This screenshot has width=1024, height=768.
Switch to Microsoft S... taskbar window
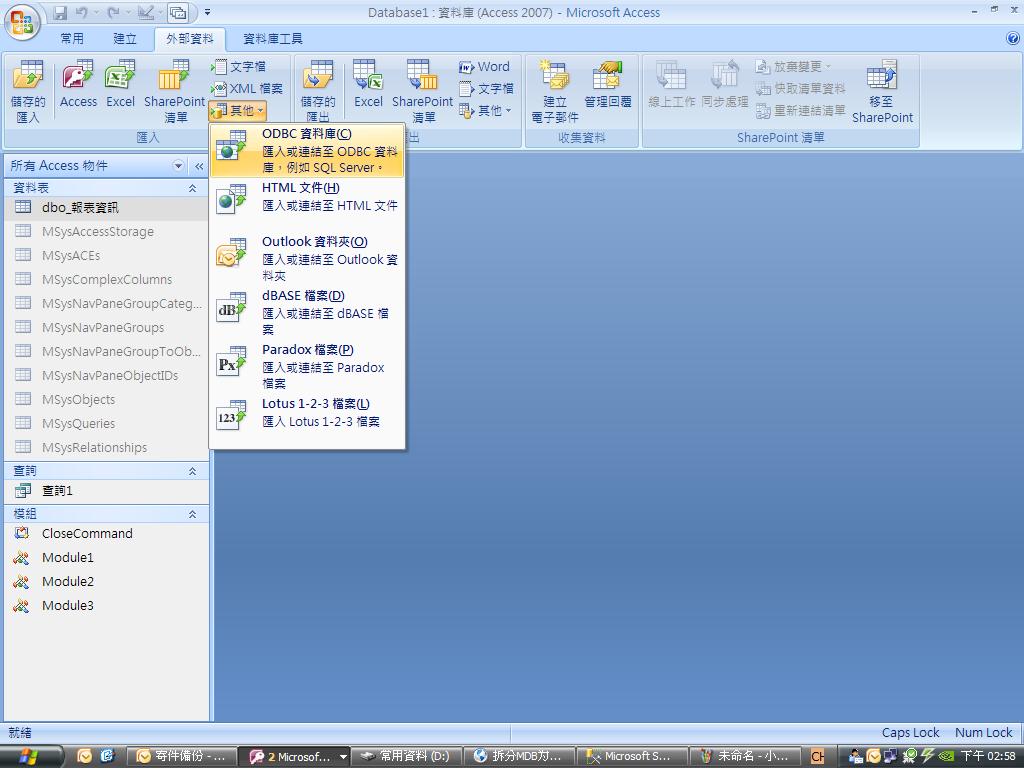point(632,756)
